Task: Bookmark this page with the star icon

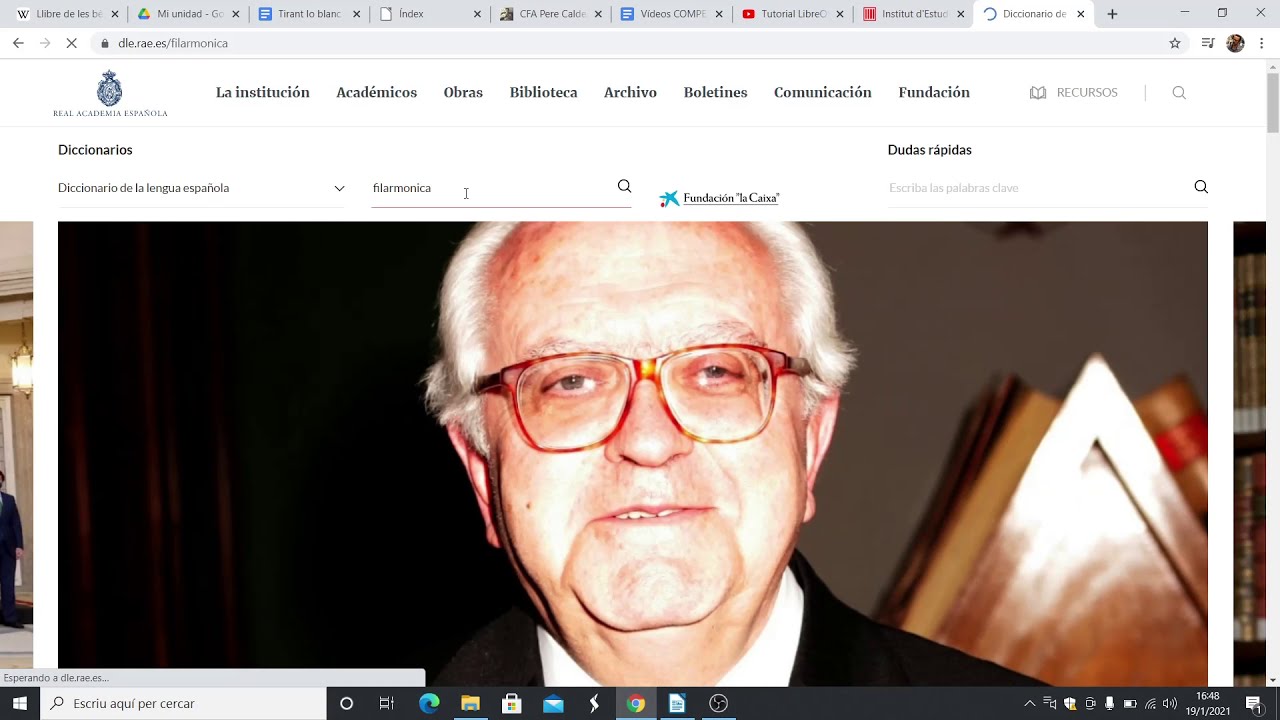Action: tap(1175, 43)
